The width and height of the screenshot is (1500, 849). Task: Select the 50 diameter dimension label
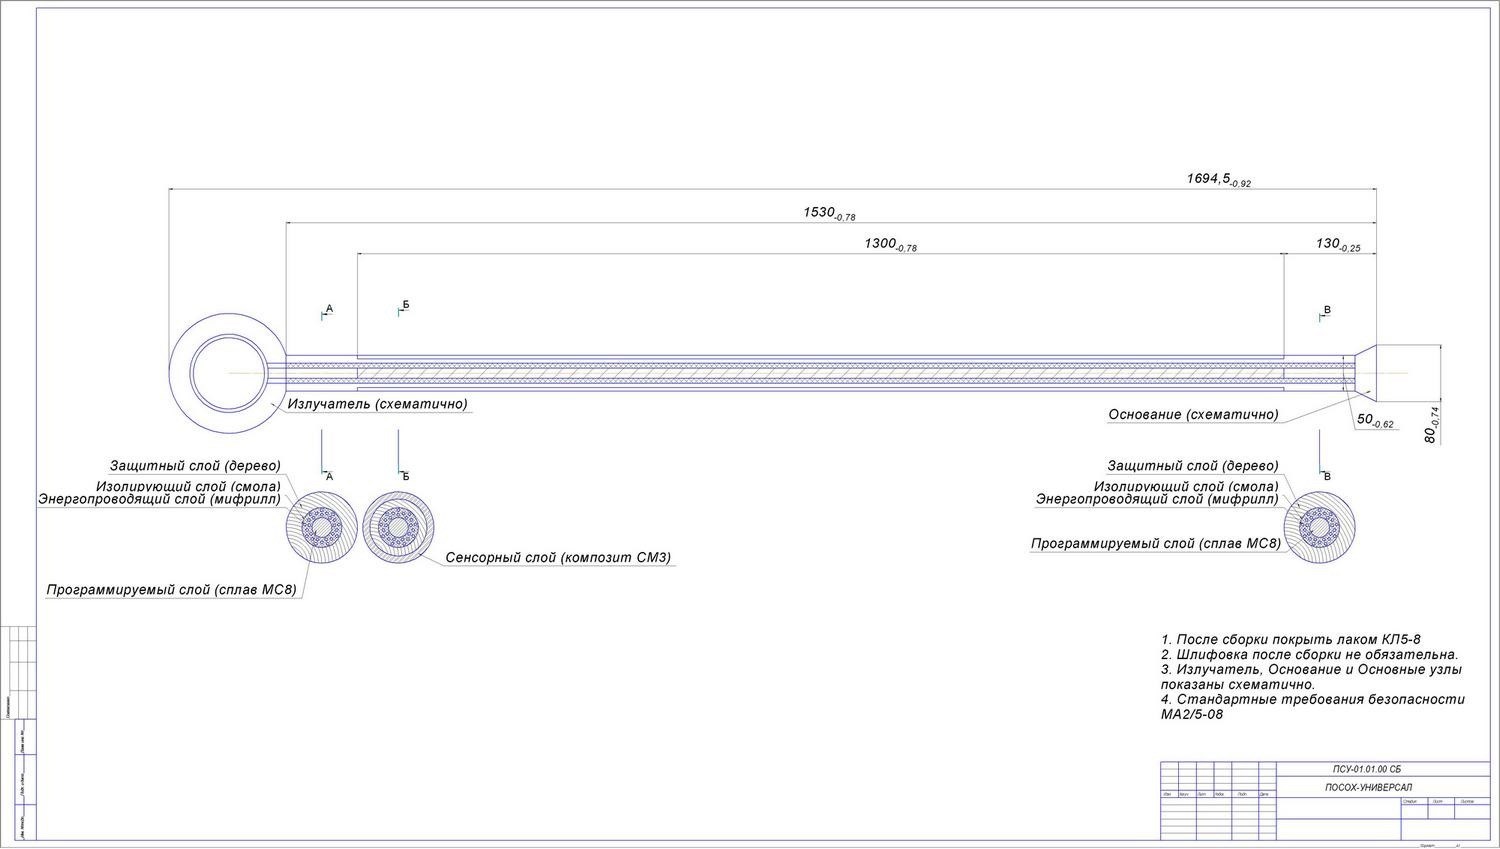(1375, 421)
